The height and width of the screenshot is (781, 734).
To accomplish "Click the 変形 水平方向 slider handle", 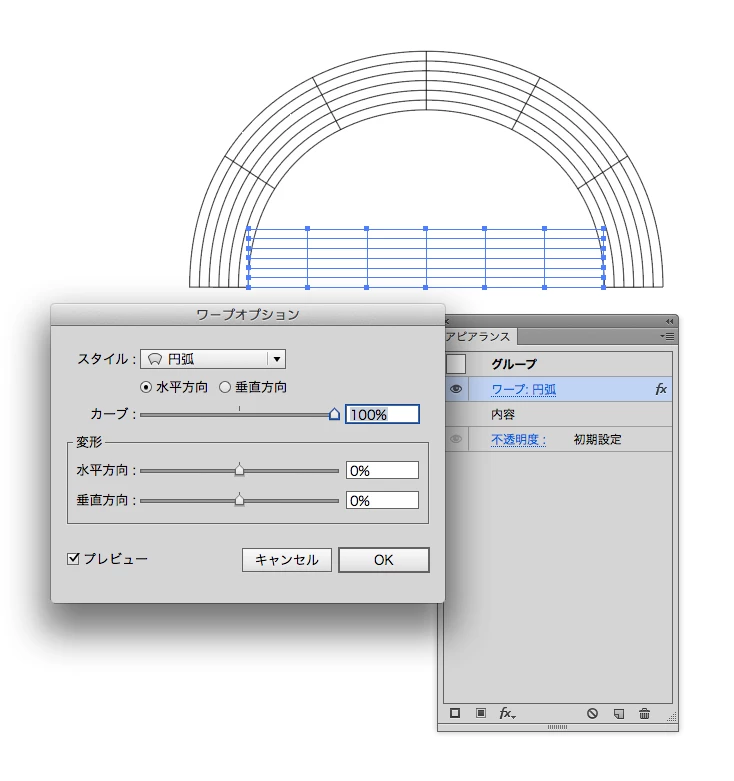I will 240,470.
